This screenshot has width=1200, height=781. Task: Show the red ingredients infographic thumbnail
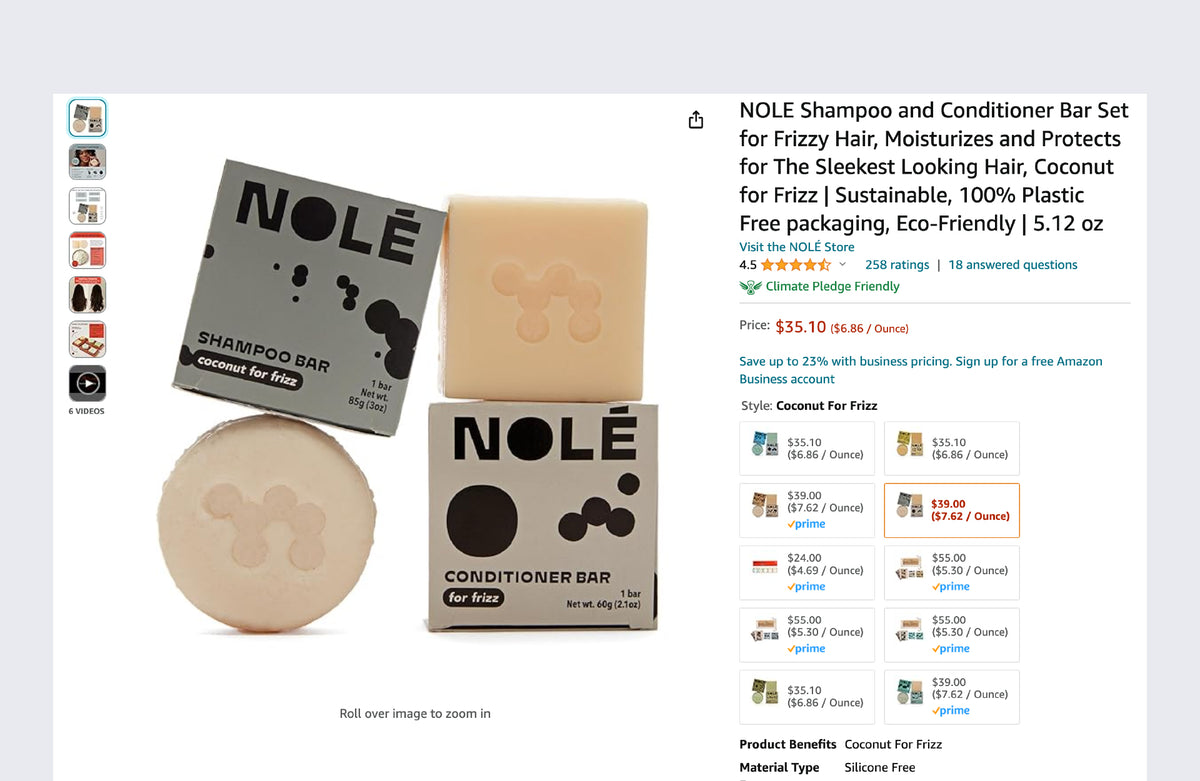(87, 250)
